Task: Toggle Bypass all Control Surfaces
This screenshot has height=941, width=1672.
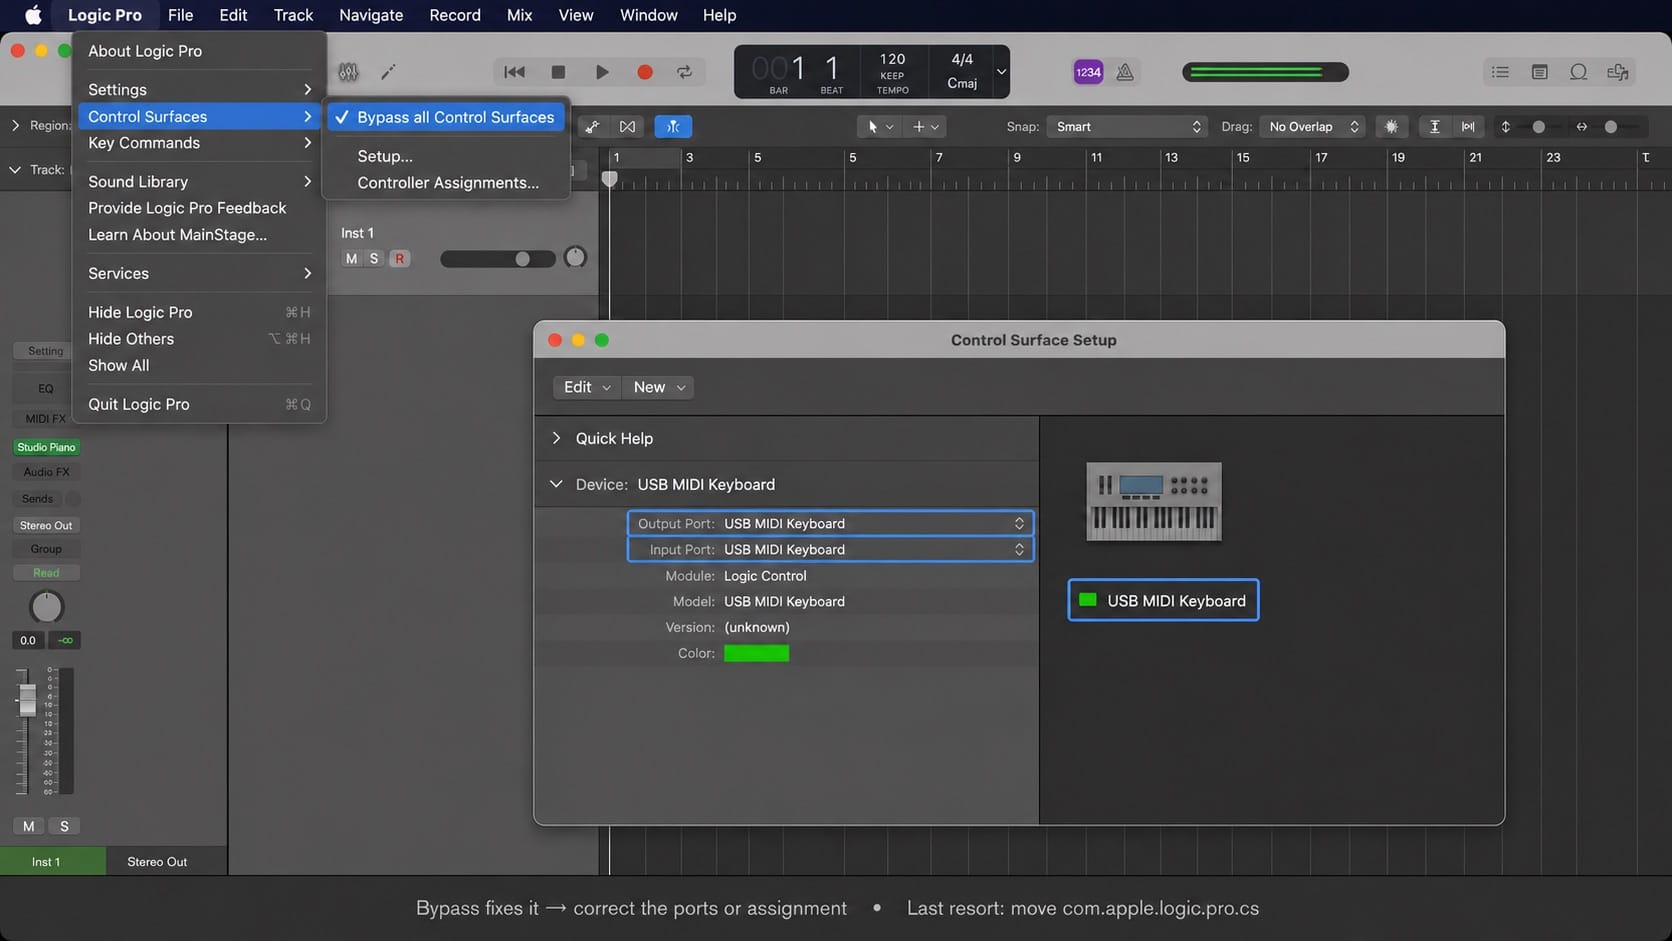Action: [447, 117]
